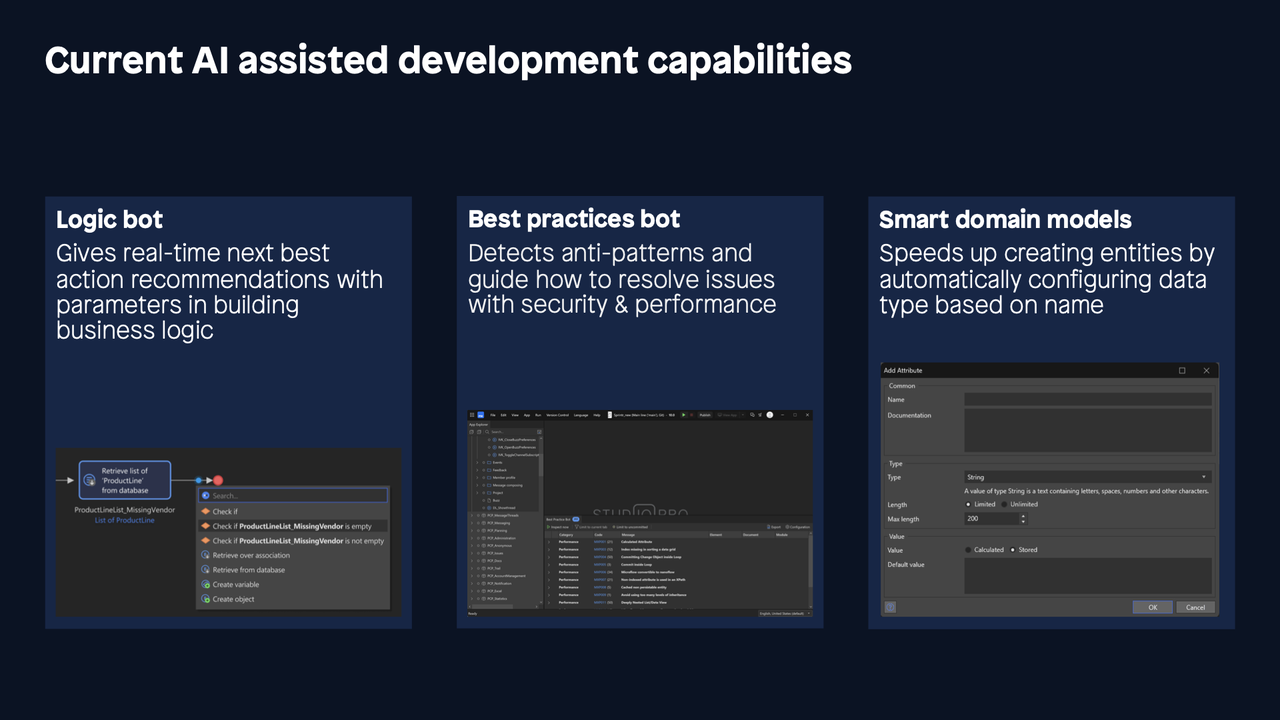Click the Cancel button in Add Attribute

point(1196,607)
